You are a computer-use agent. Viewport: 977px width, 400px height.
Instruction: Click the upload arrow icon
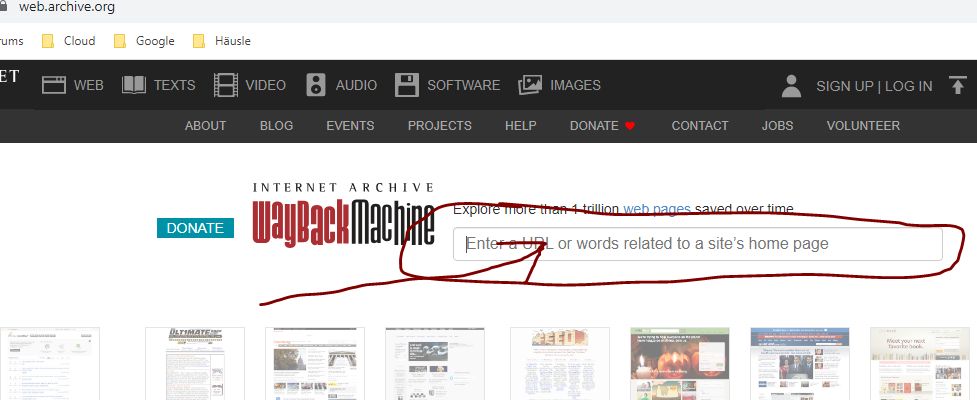point(958,85)
